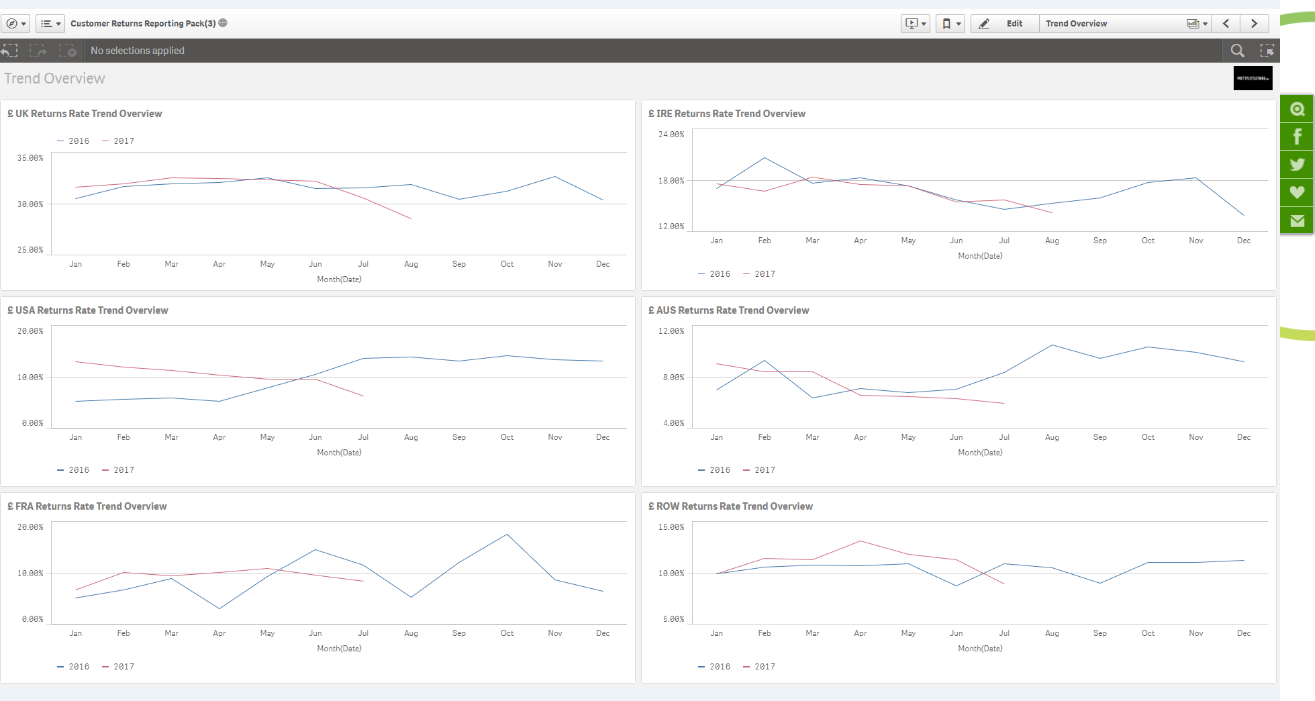The image size is (1315, 701).
Task: Click the Edit sheet button
Action: pyautogui.click(x=1004, y=23)
